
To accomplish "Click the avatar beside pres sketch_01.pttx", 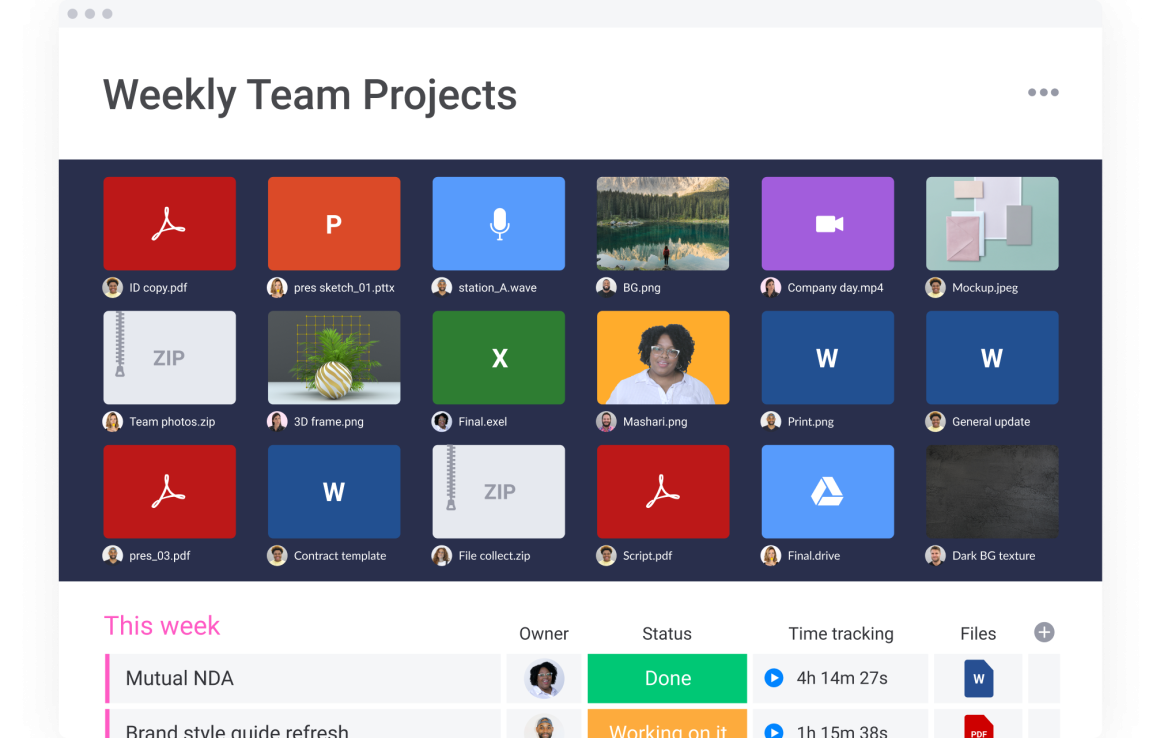I will tap(277, 287).
